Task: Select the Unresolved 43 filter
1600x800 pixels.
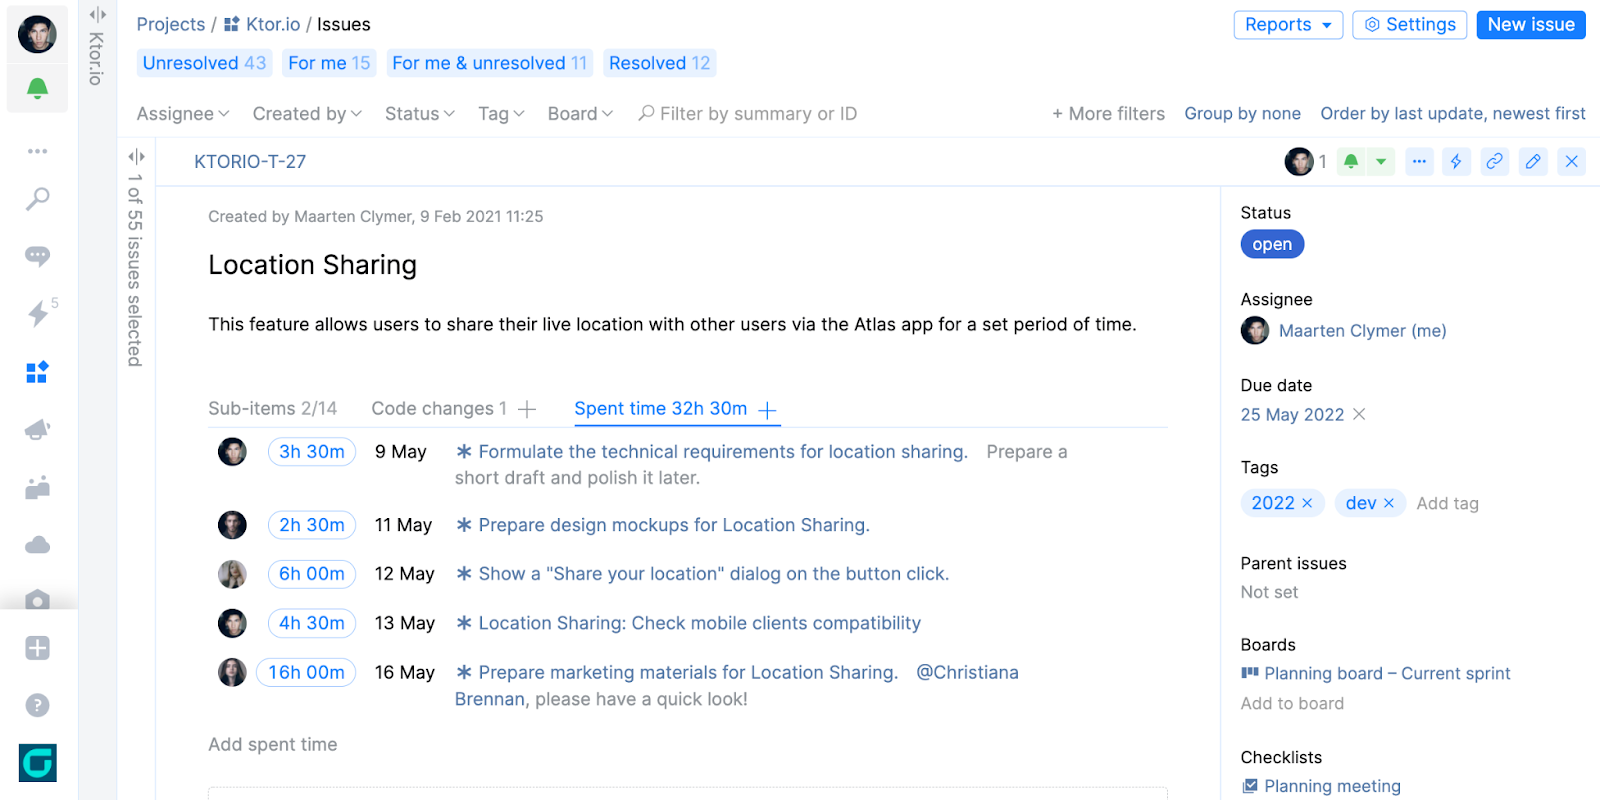Action: point(204,63)
